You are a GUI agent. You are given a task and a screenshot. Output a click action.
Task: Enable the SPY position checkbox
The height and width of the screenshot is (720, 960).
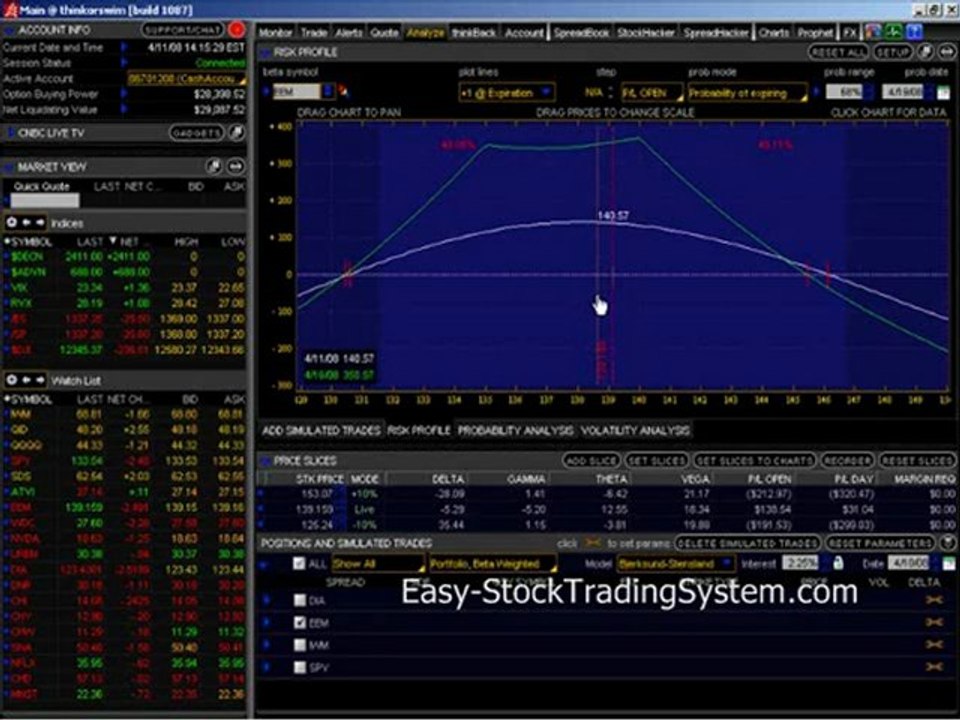[299, 667]
